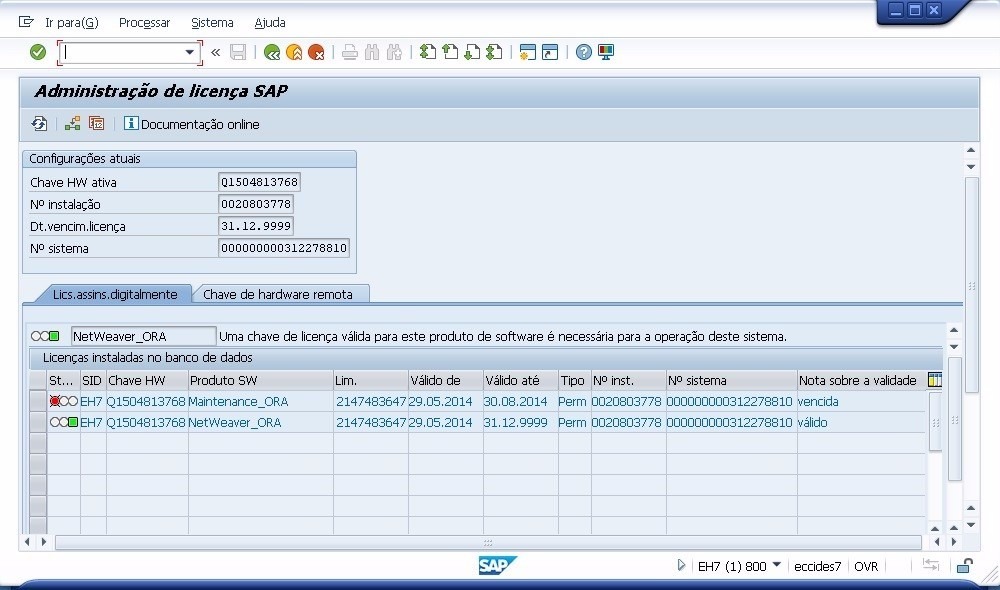Click the Previous Page icon
Image resolution: width=1000 pixels, height=590 pixels.
(450, 52)
